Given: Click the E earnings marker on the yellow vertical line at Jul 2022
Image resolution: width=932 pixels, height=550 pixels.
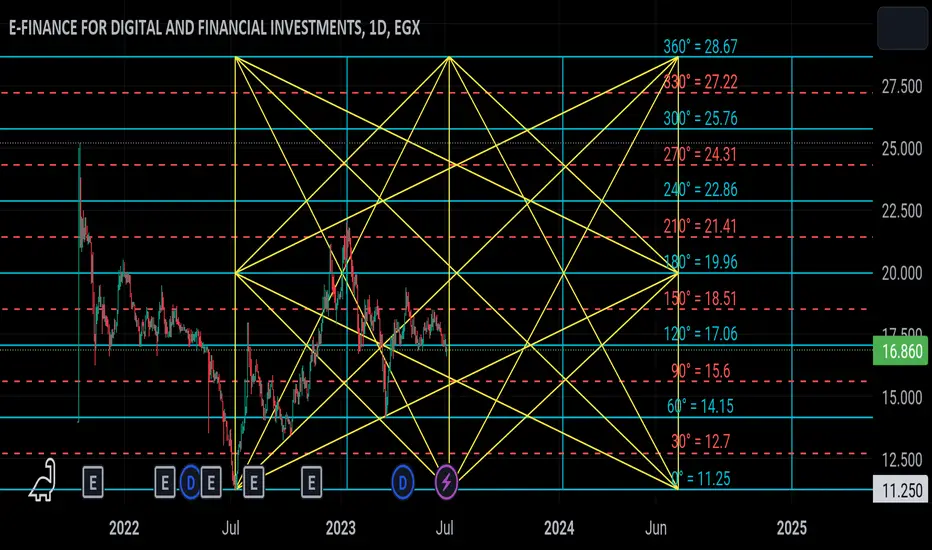Looking at the screenshot, I should pos(254,482).
